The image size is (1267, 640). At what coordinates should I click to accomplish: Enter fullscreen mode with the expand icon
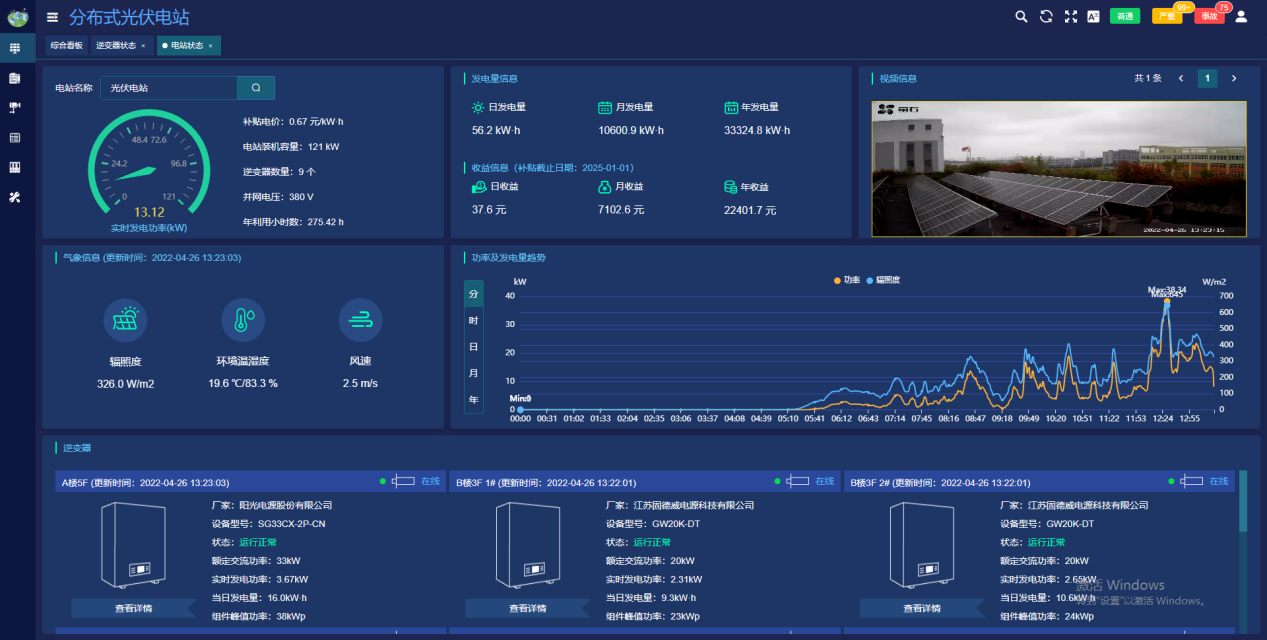1071,16
